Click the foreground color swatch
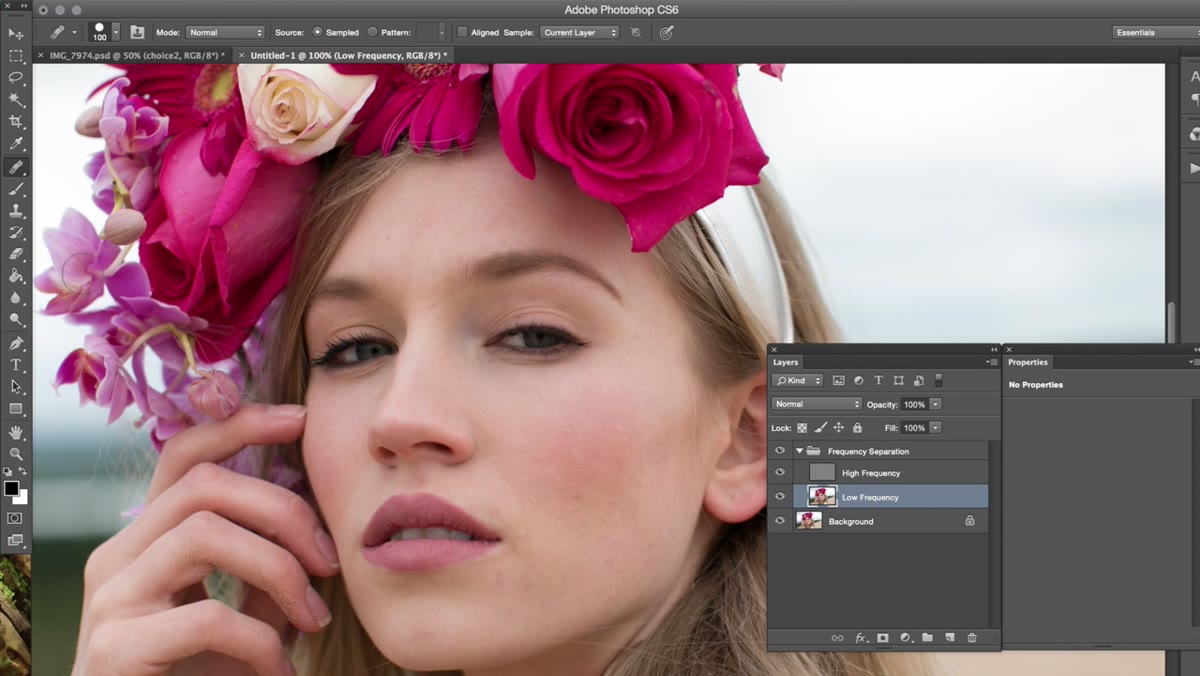Viewport: 1200px width, 676px height. click(x=12, y=488)
